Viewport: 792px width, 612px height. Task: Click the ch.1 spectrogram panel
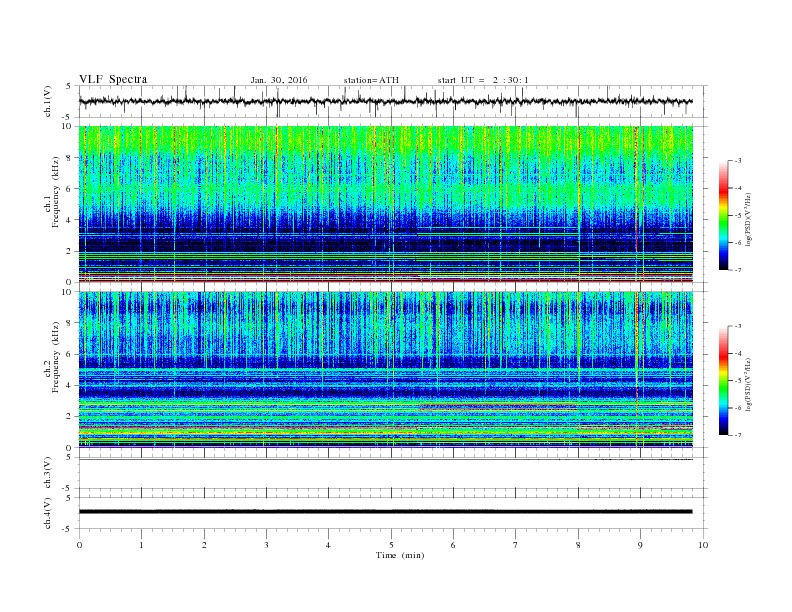pos(386,204)
